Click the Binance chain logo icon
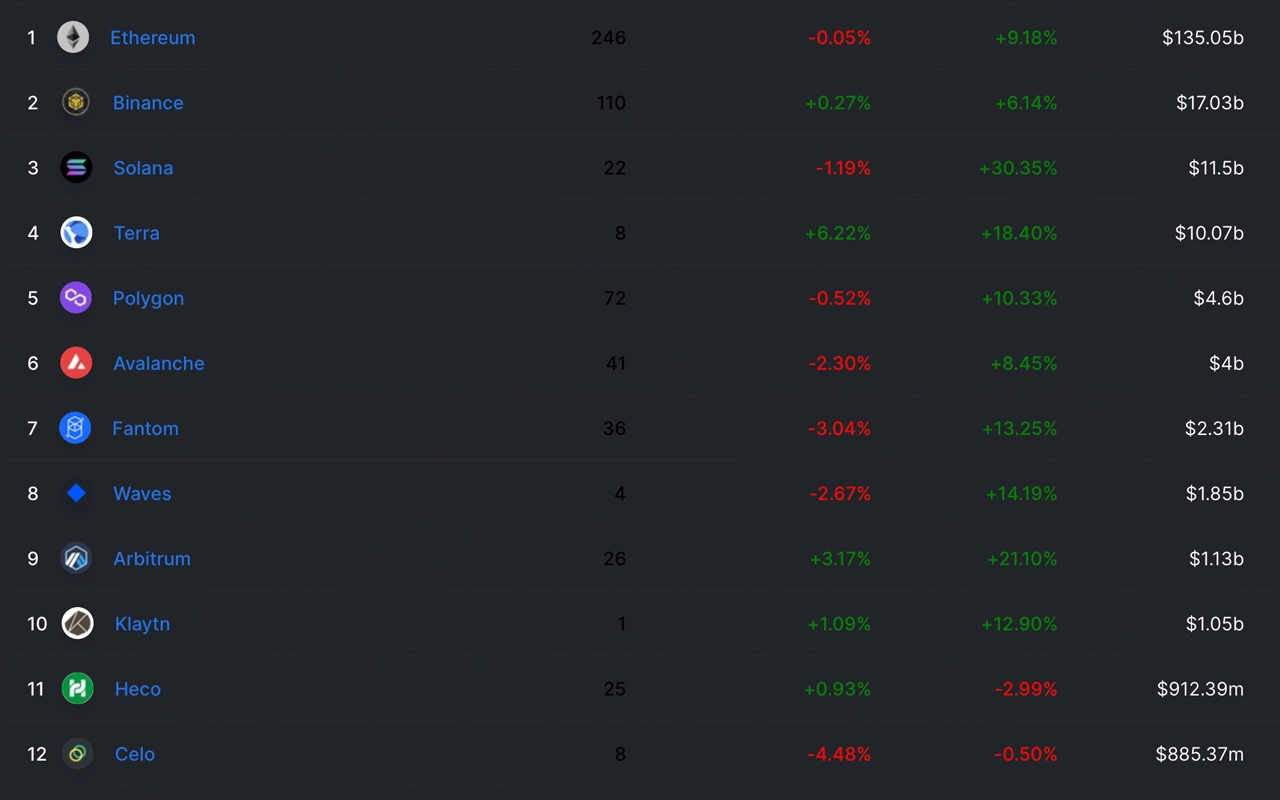The image size is (1280, 800). (76, 102)
